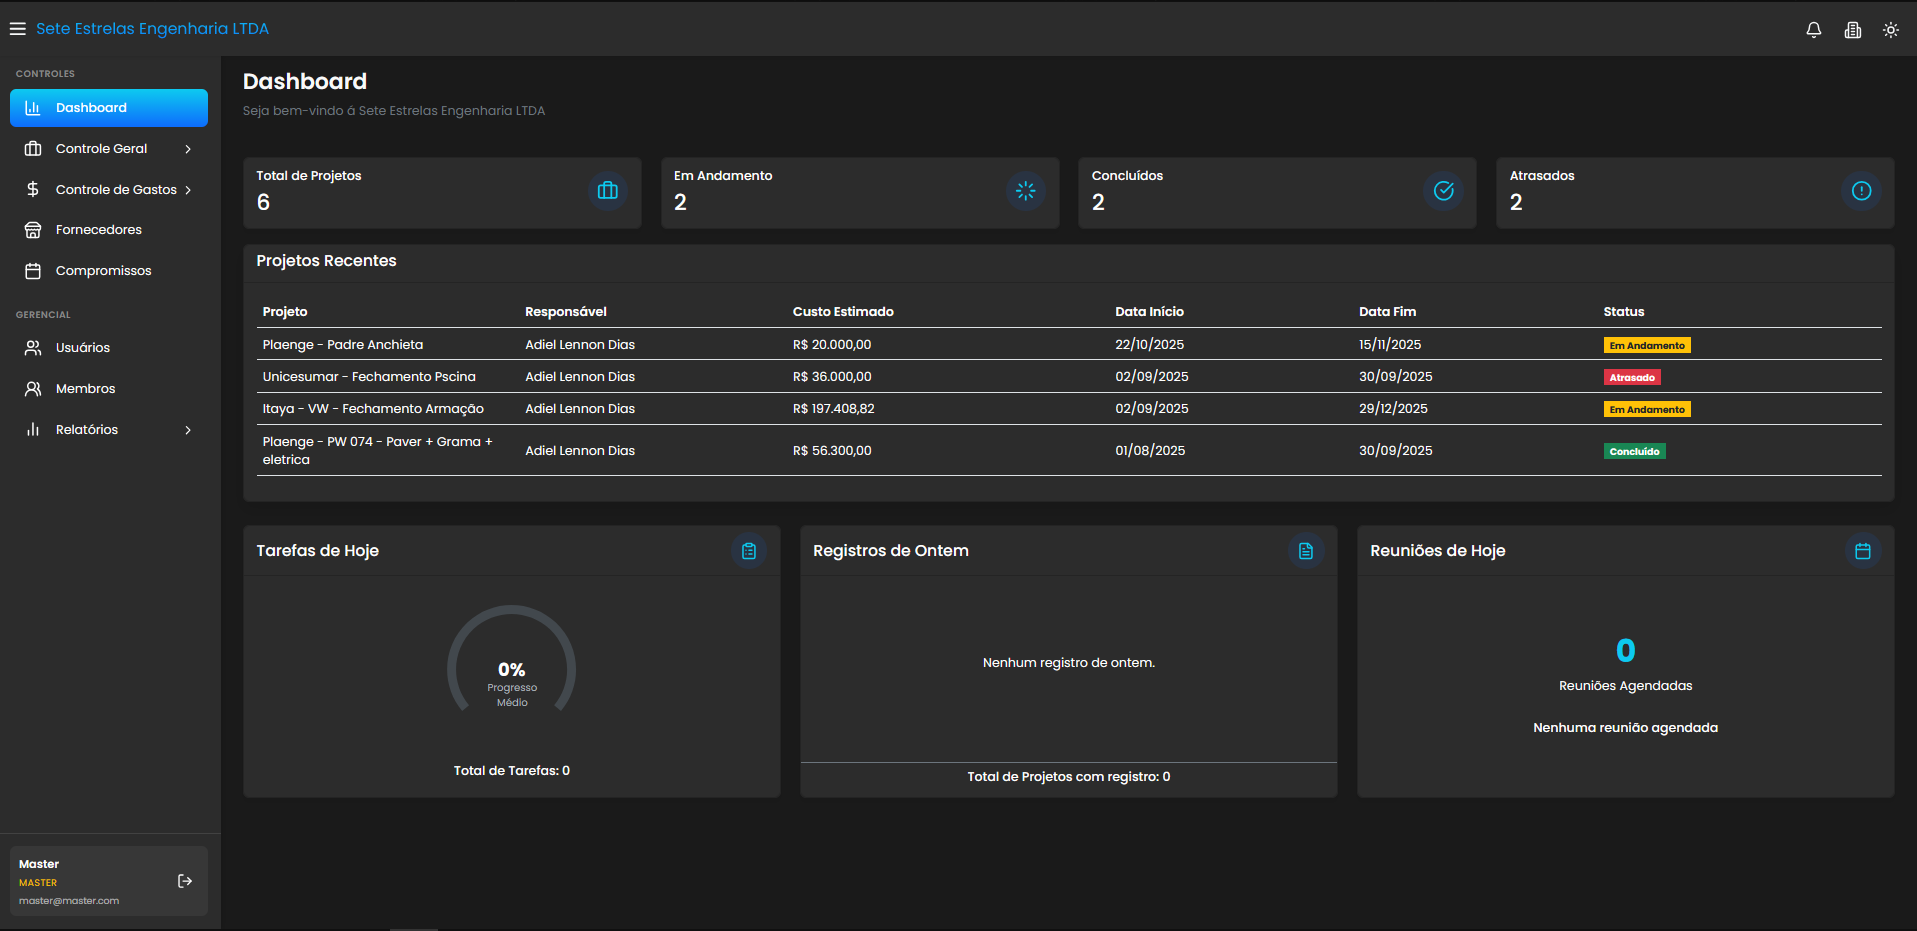Screen dimensions: 1917x931
Task: Click the hamburger menu icon
Action: click(18, 29)
